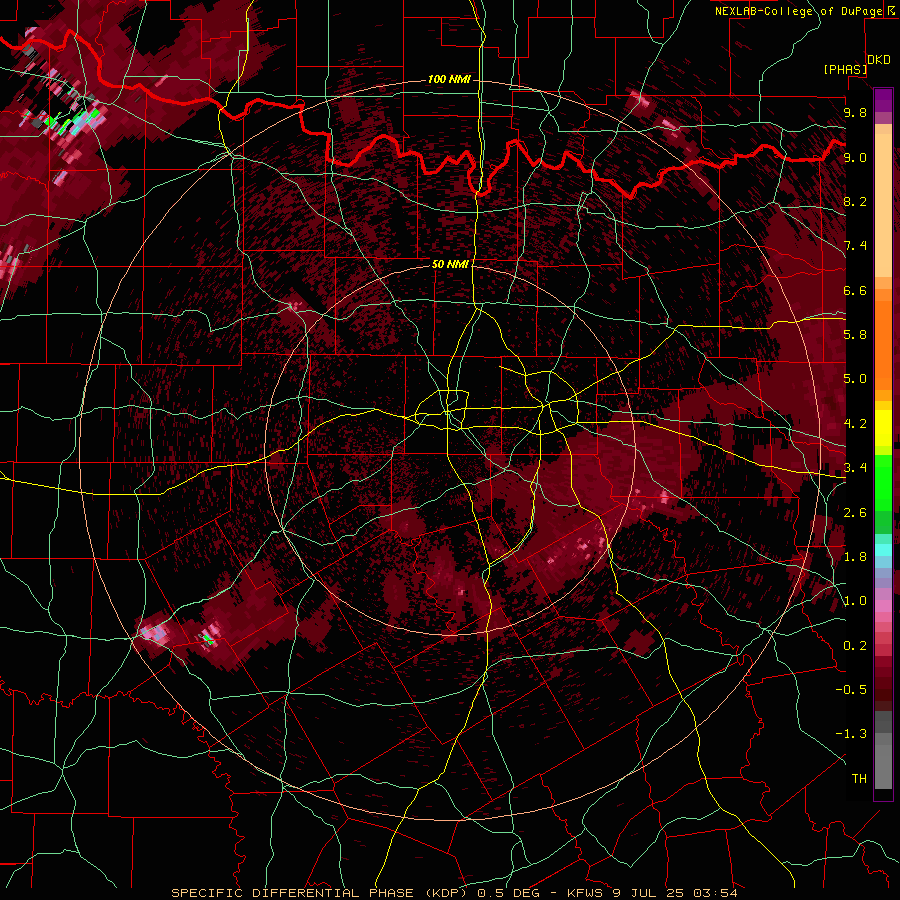Click the NEXLAB-College of DuPage credit text

click(804, 11)
